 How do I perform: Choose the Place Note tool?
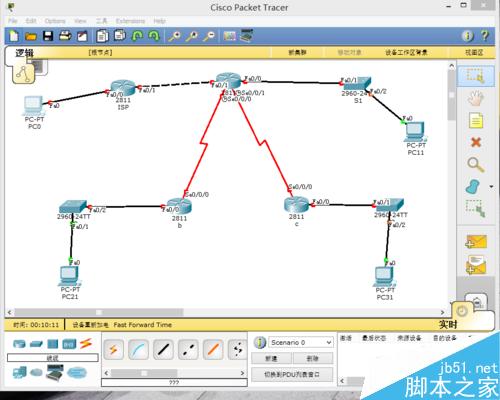[x=476, y=120]
